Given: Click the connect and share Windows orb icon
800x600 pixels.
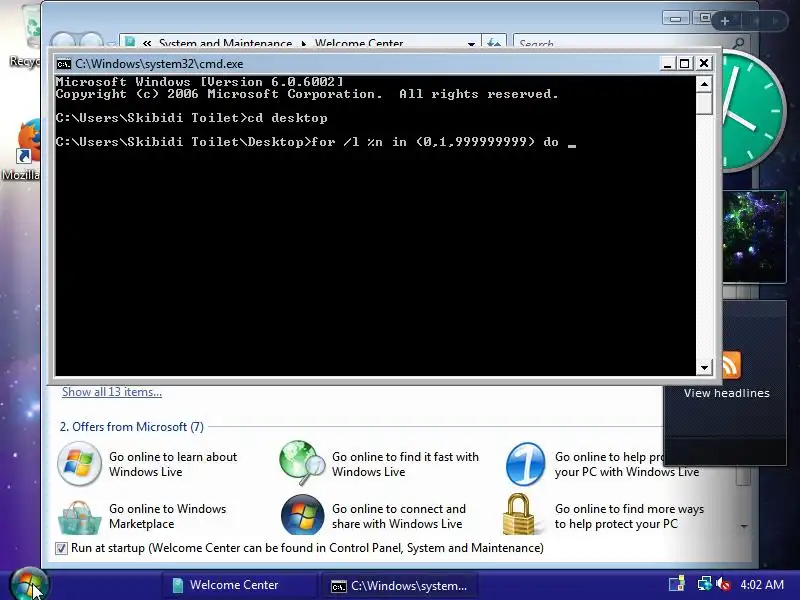Looking at the screenshot, I should [x=303, y=515].
